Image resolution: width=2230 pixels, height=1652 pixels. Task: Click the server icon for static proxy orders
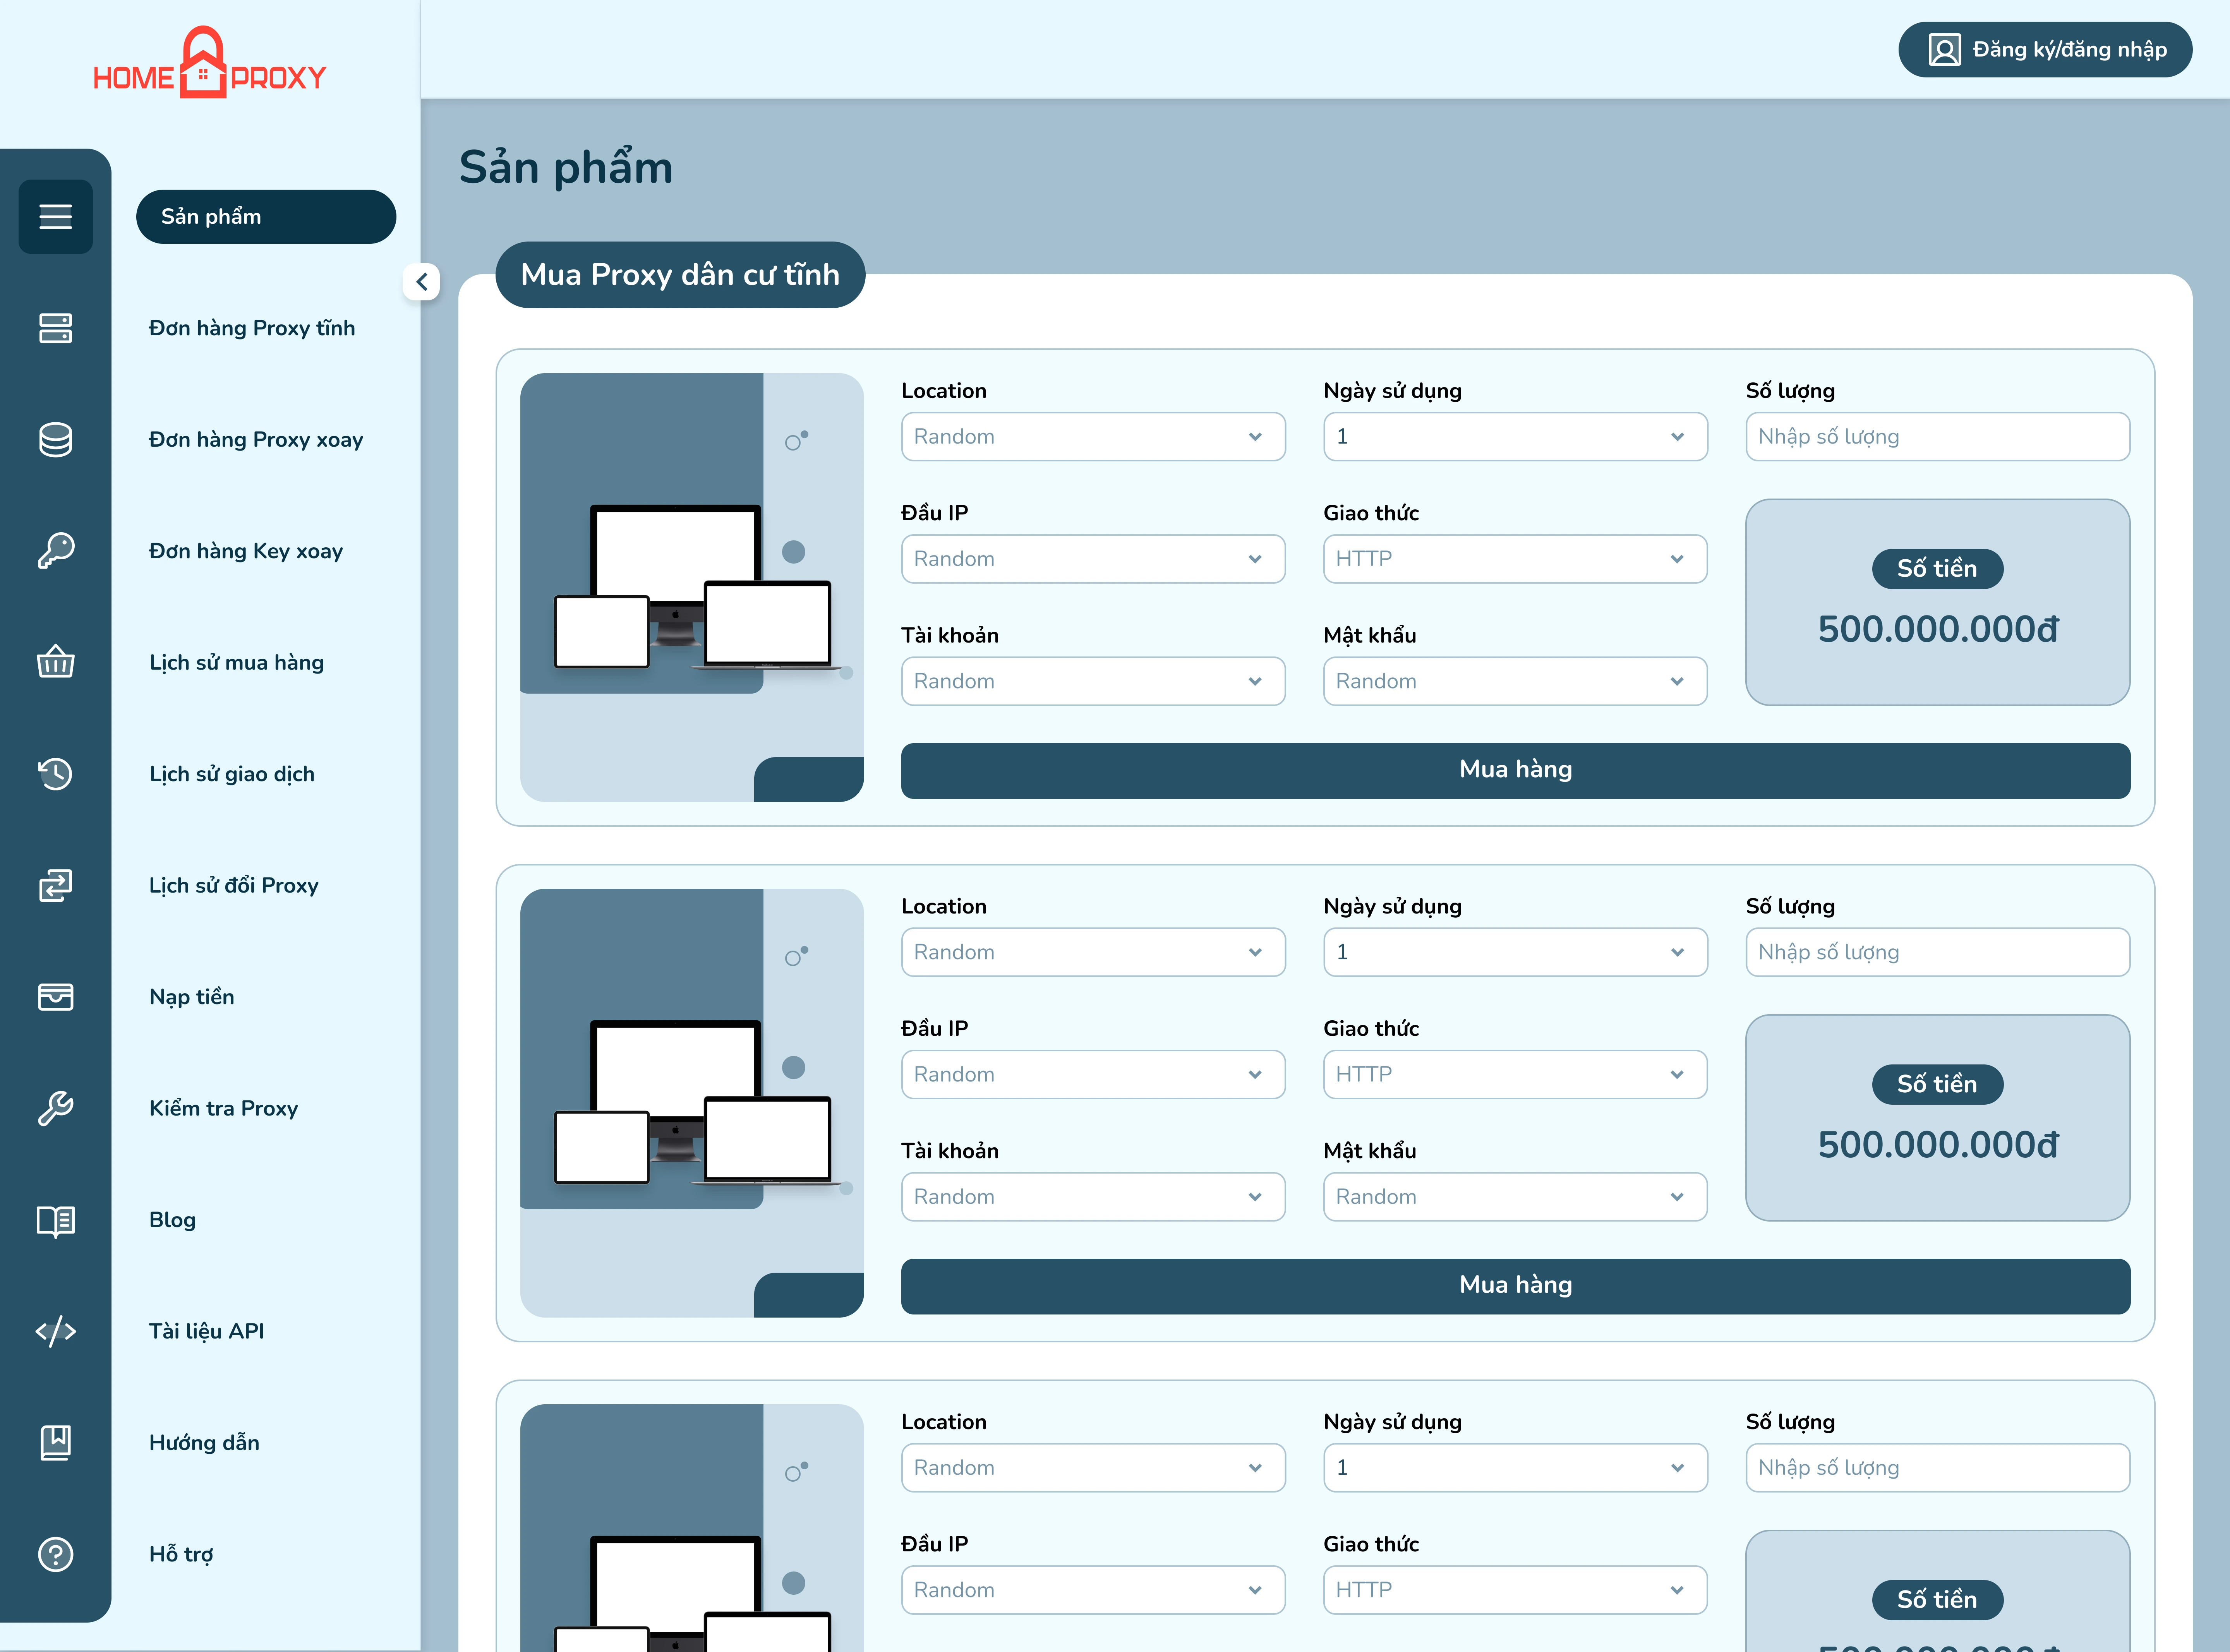pos(55,328)
